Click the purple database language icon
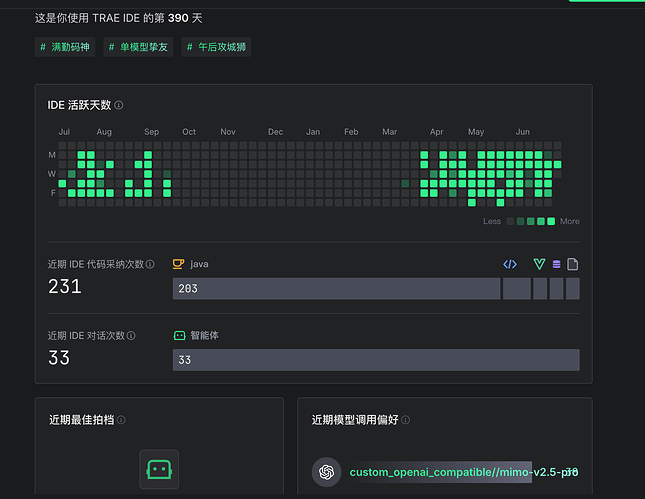645x499 pixels. point(556,264)
